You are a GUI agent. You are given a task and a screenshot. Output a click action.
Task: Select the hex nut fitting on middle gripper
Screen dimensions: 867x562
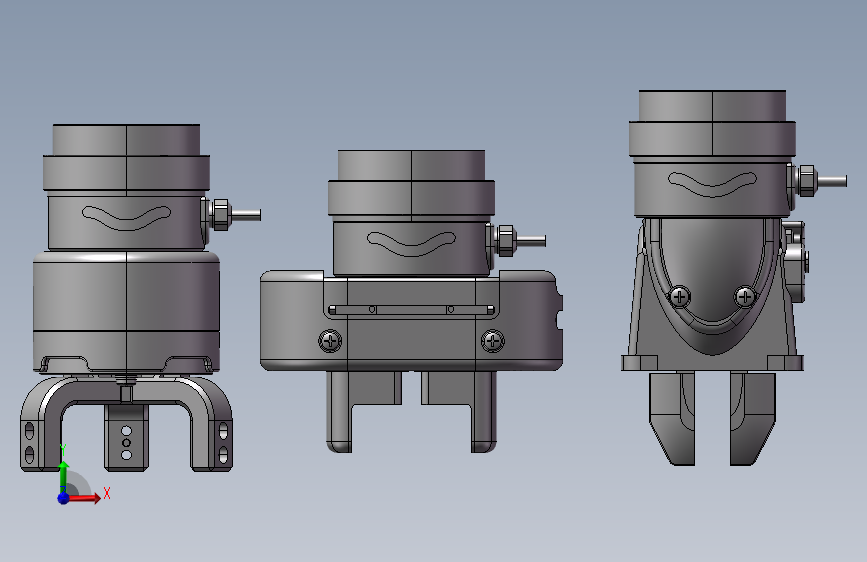[506, 241]
